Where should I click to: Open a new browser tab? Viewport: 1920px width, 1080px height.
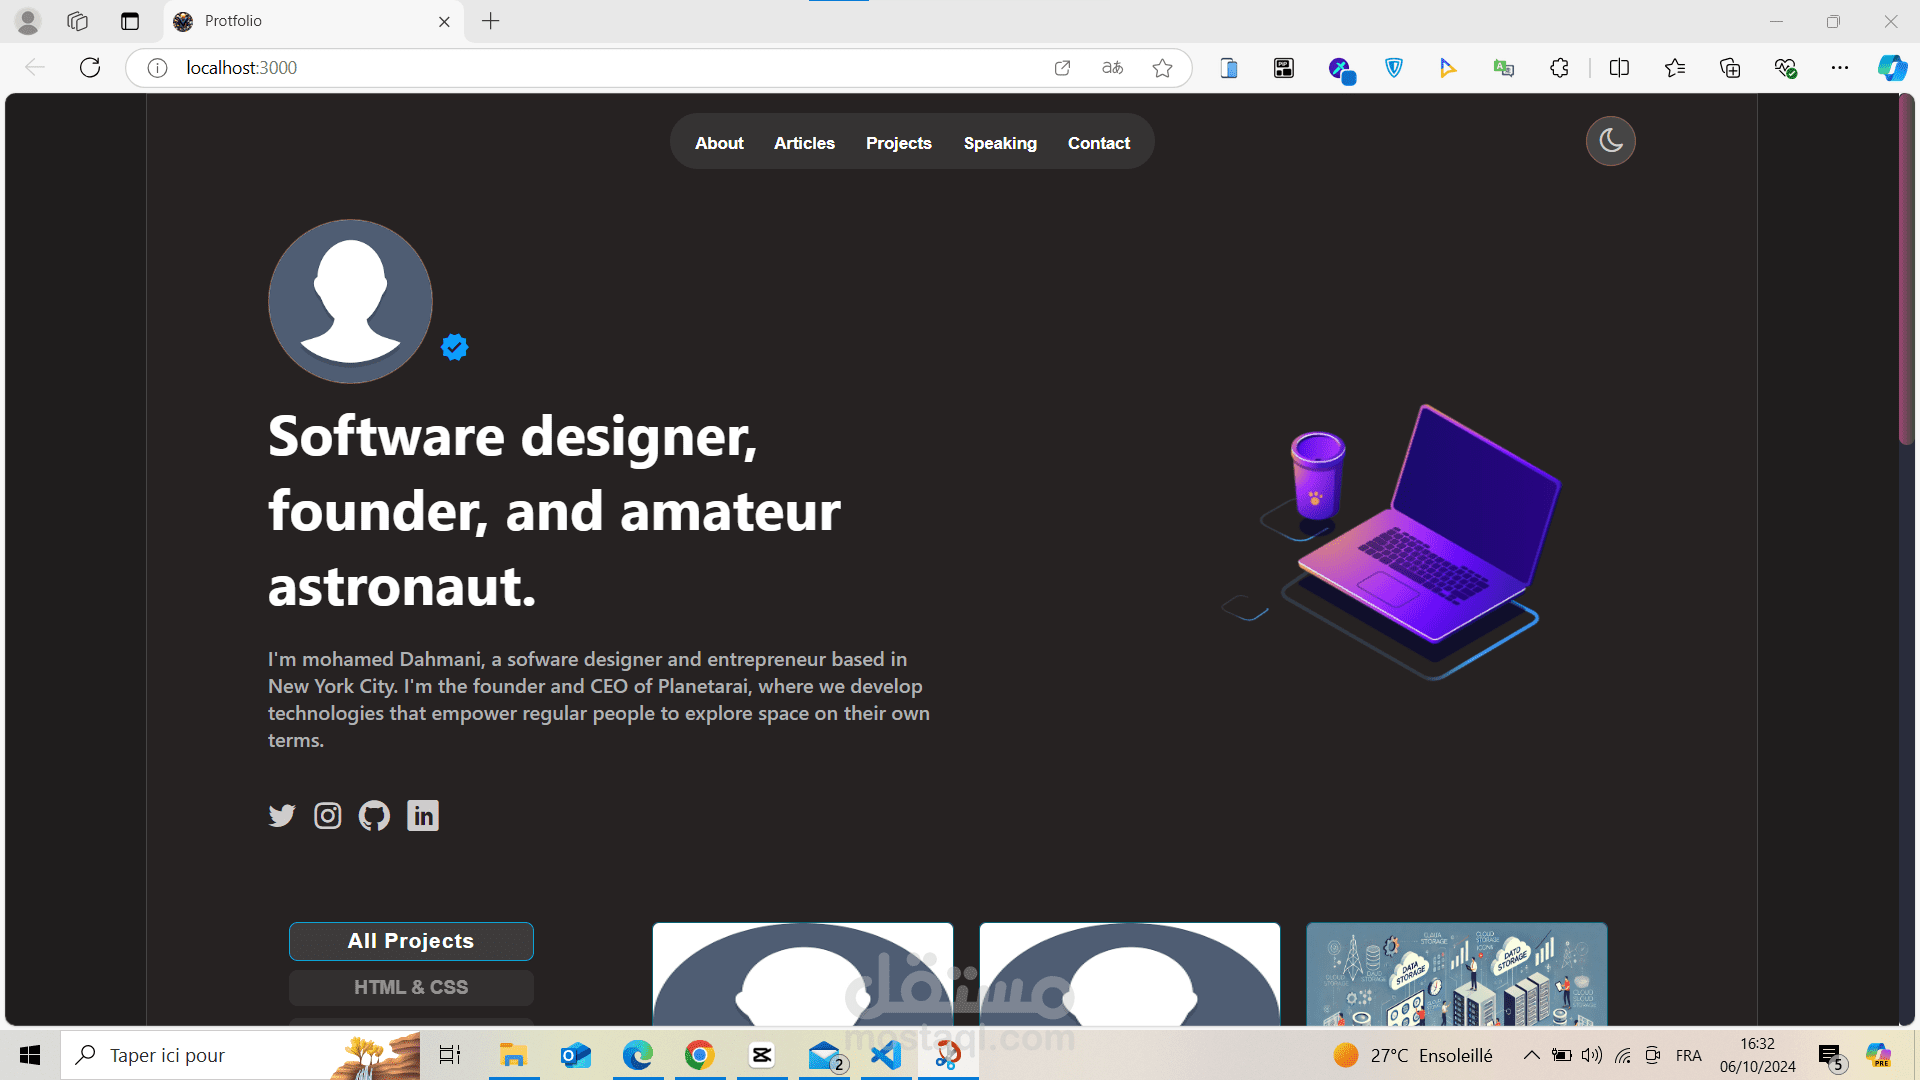490,21
